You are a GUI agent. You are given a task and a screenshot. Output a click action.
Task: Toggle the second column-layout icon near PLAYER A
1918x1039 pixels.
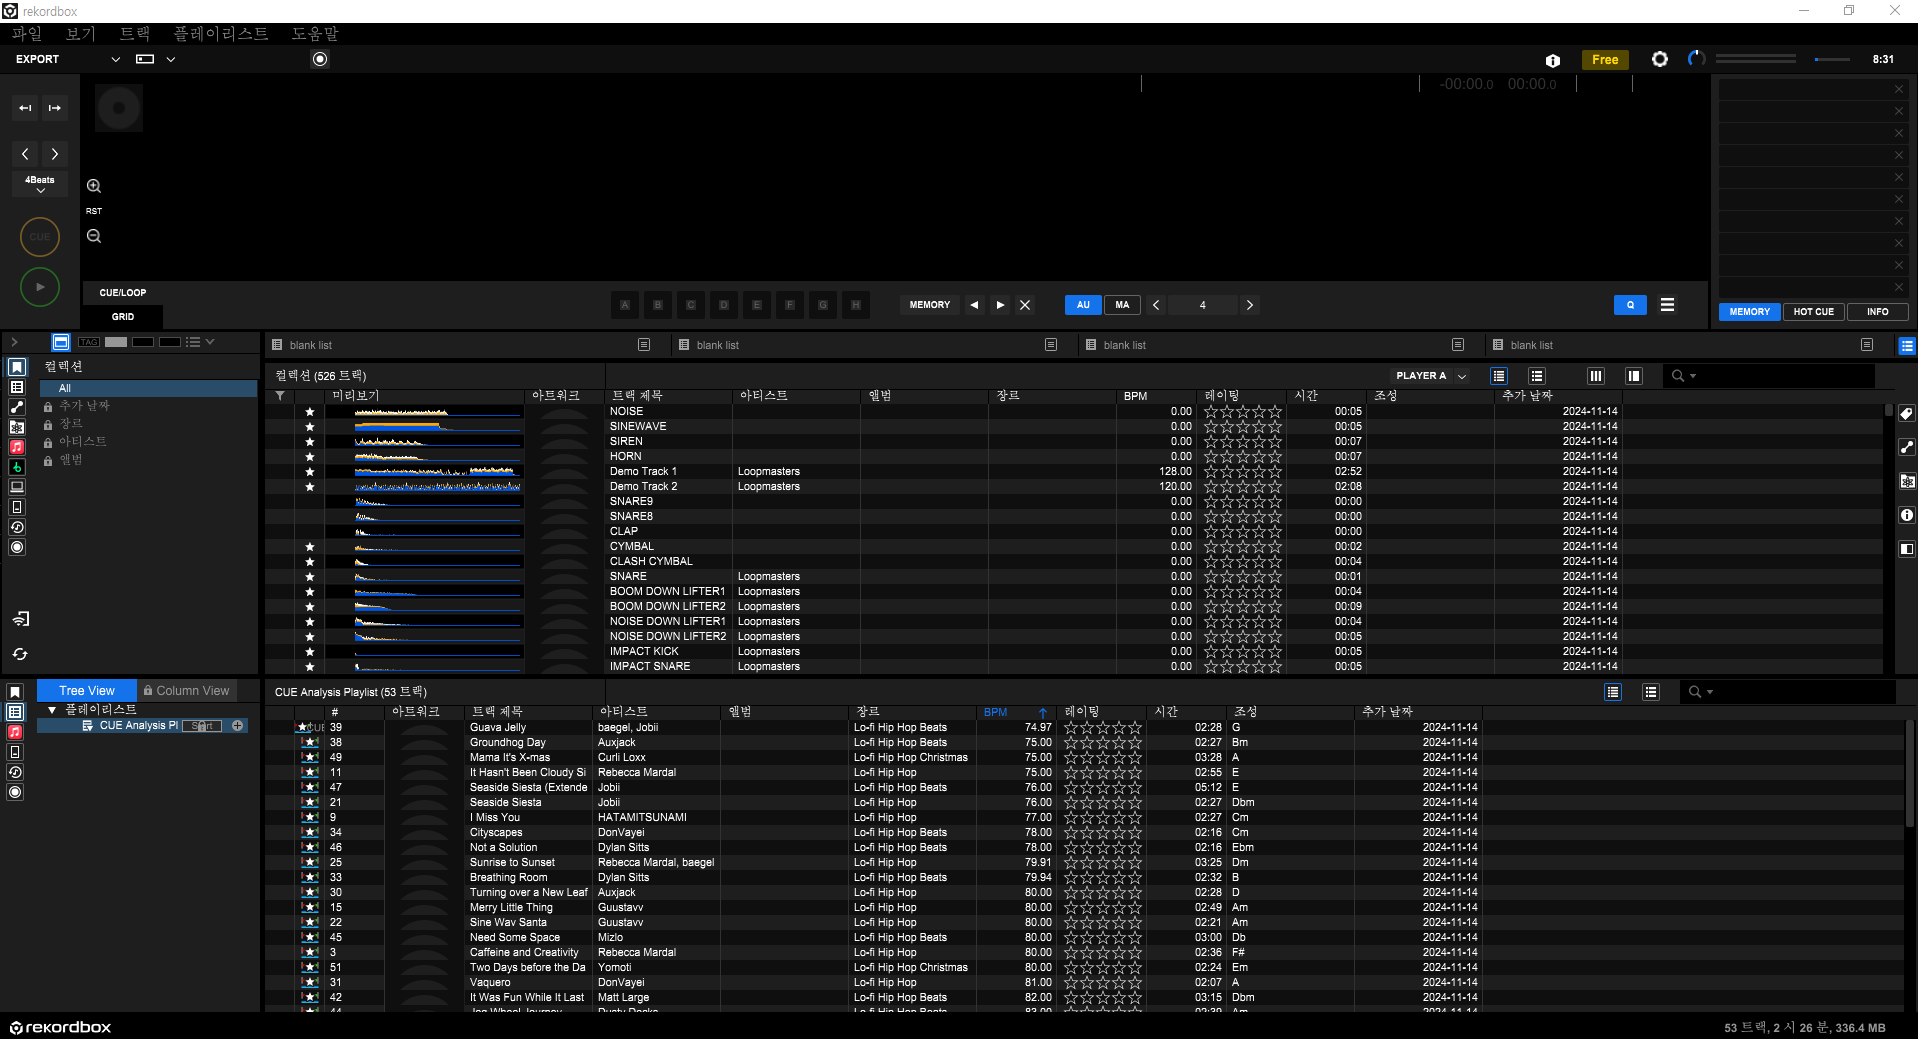(x=1634, y=376)
